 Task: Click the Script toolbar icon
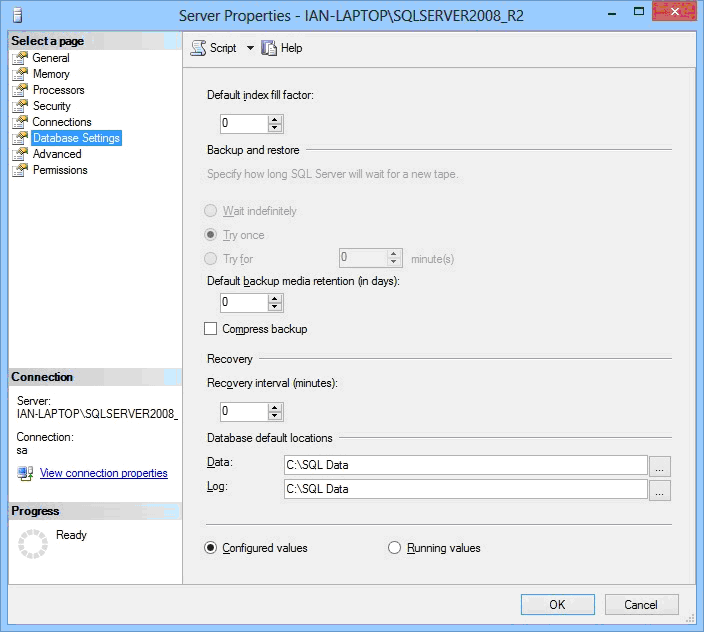(x=198, y=48)
